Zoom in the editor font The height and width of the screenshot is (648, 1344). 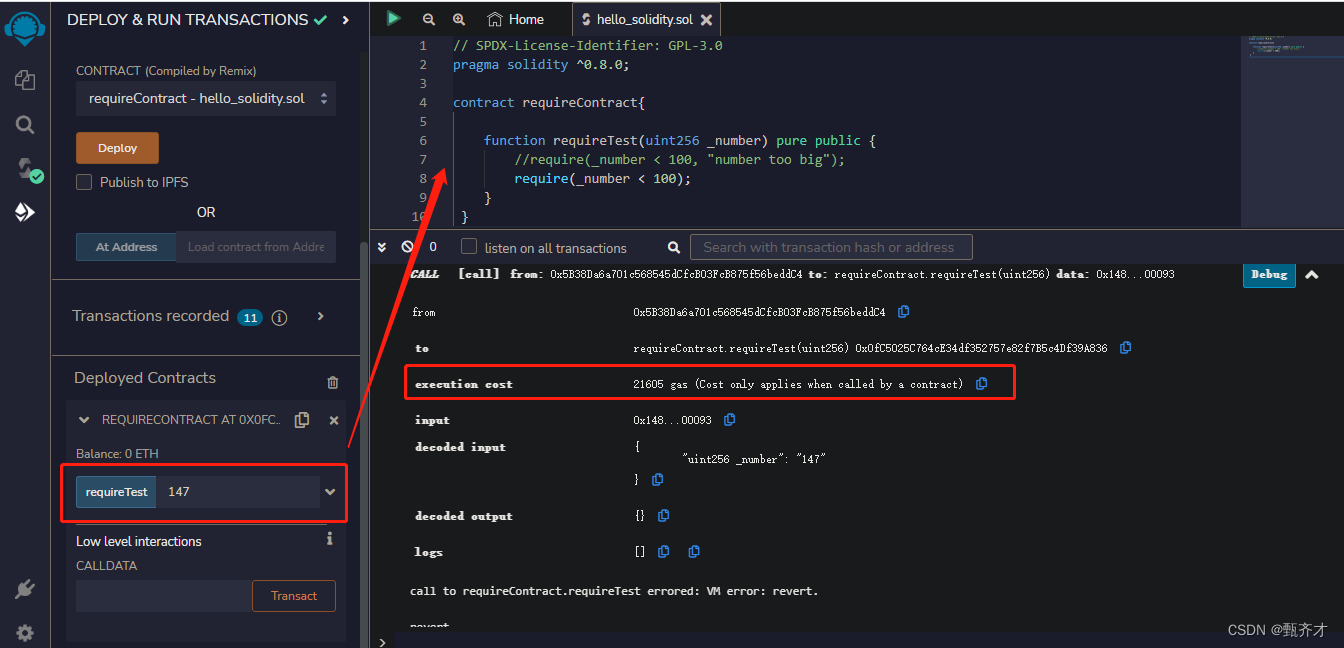[x=459, y=19]
